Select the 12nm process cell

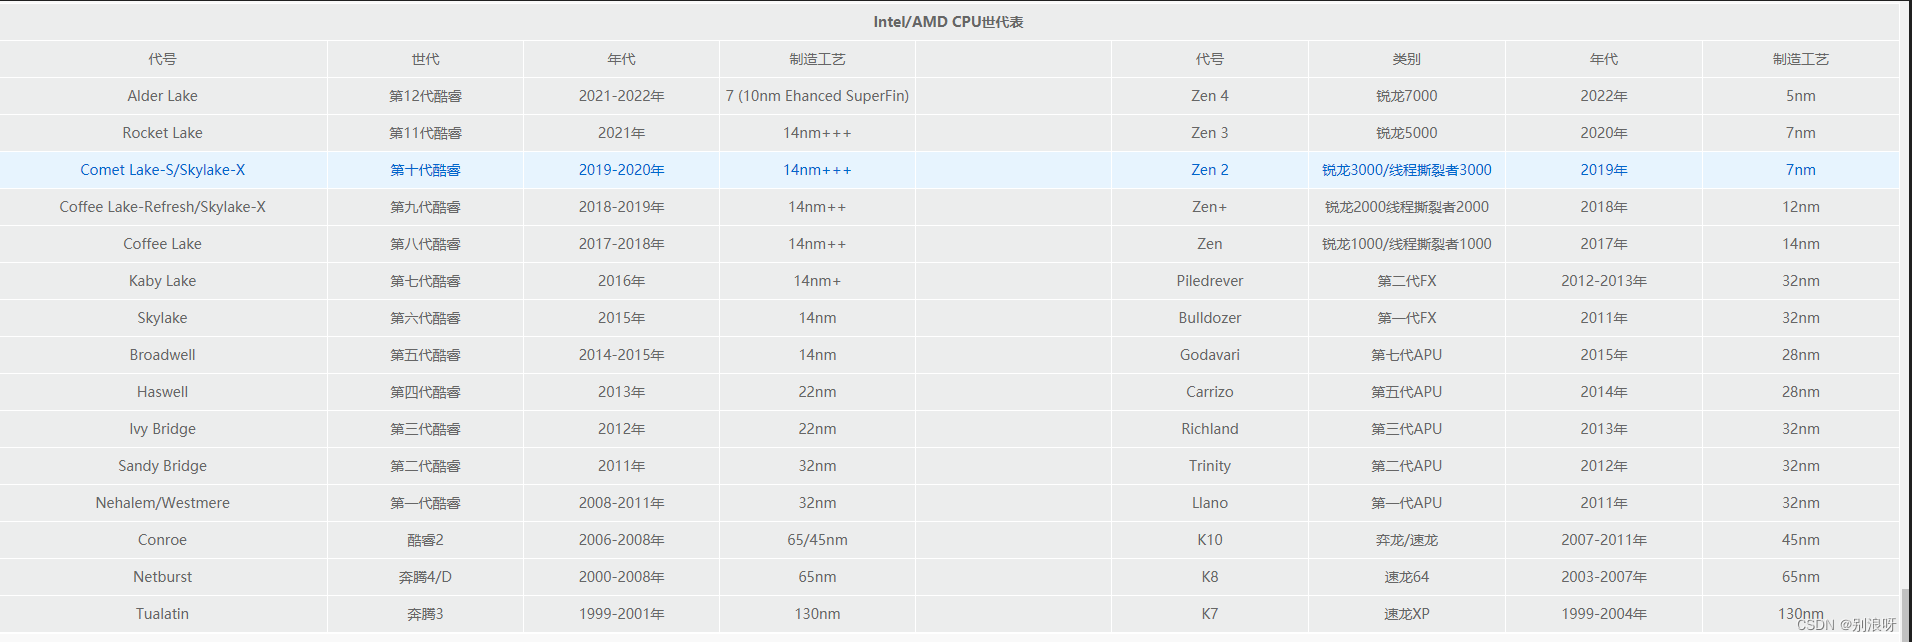(x=1800, y=207)
